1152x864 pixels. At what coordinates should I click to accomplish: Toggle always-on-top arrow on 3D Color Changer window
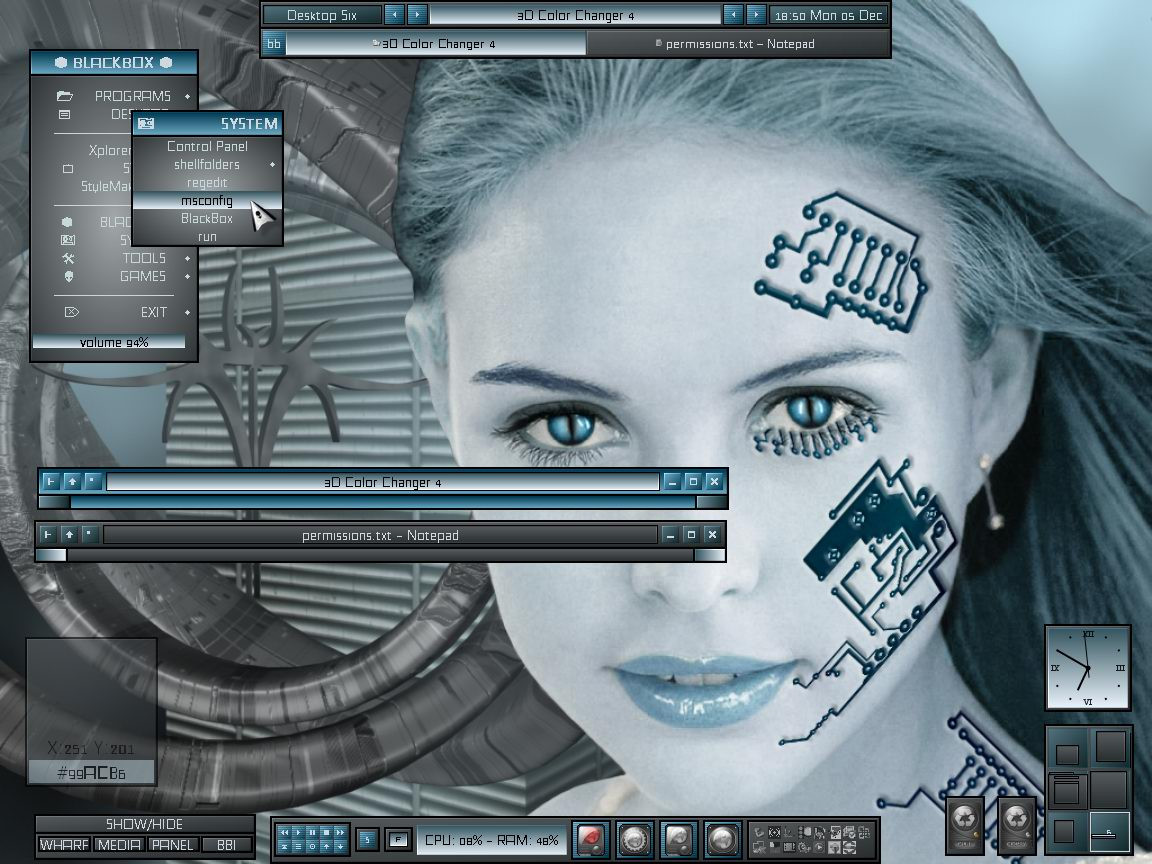tap(72, 481)
